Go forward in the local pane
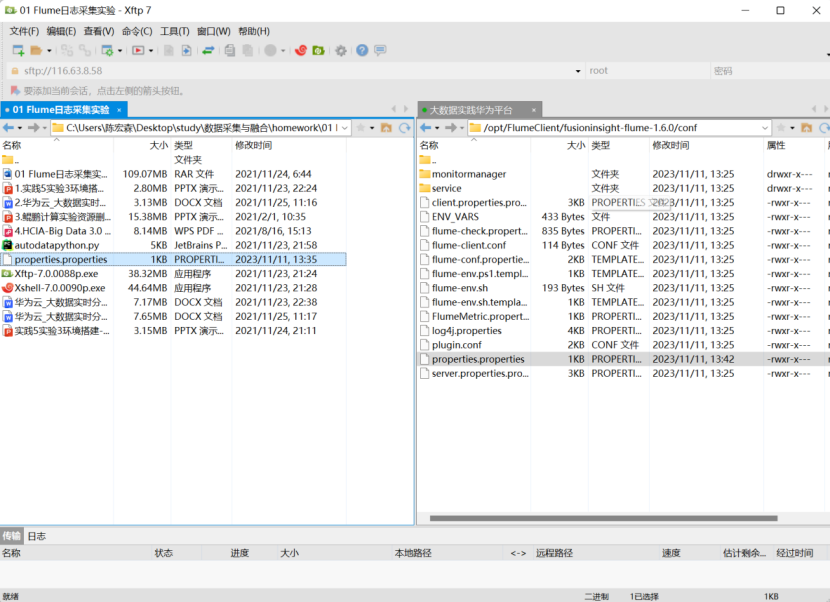Screen dimensions: 830x602 coord(33,128)
